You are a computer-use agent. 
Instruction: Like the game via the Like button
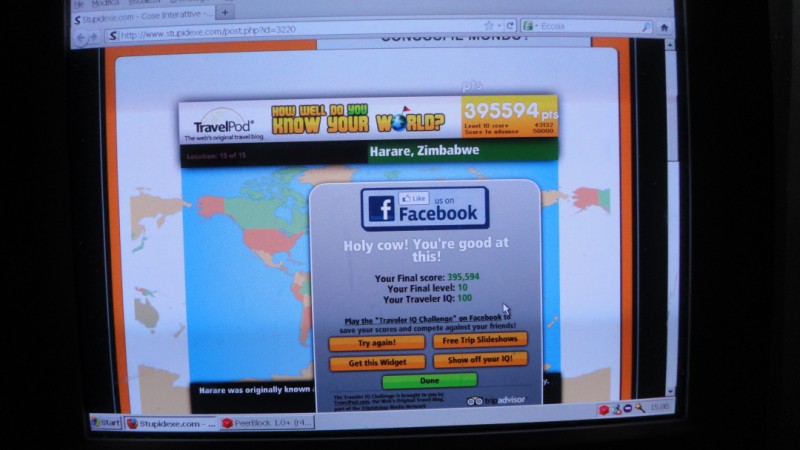414,198
